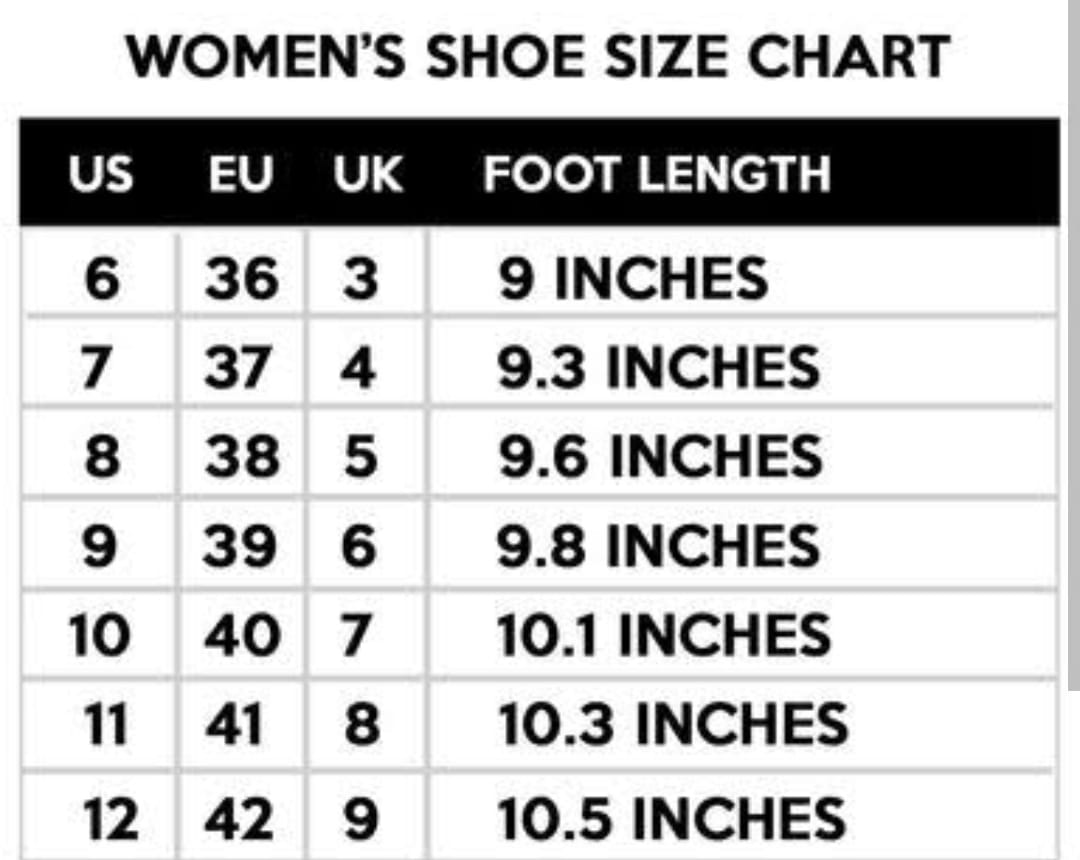Screen dimensions: 1080x860
Task: Select the EU column header
Action: [241, 173]
